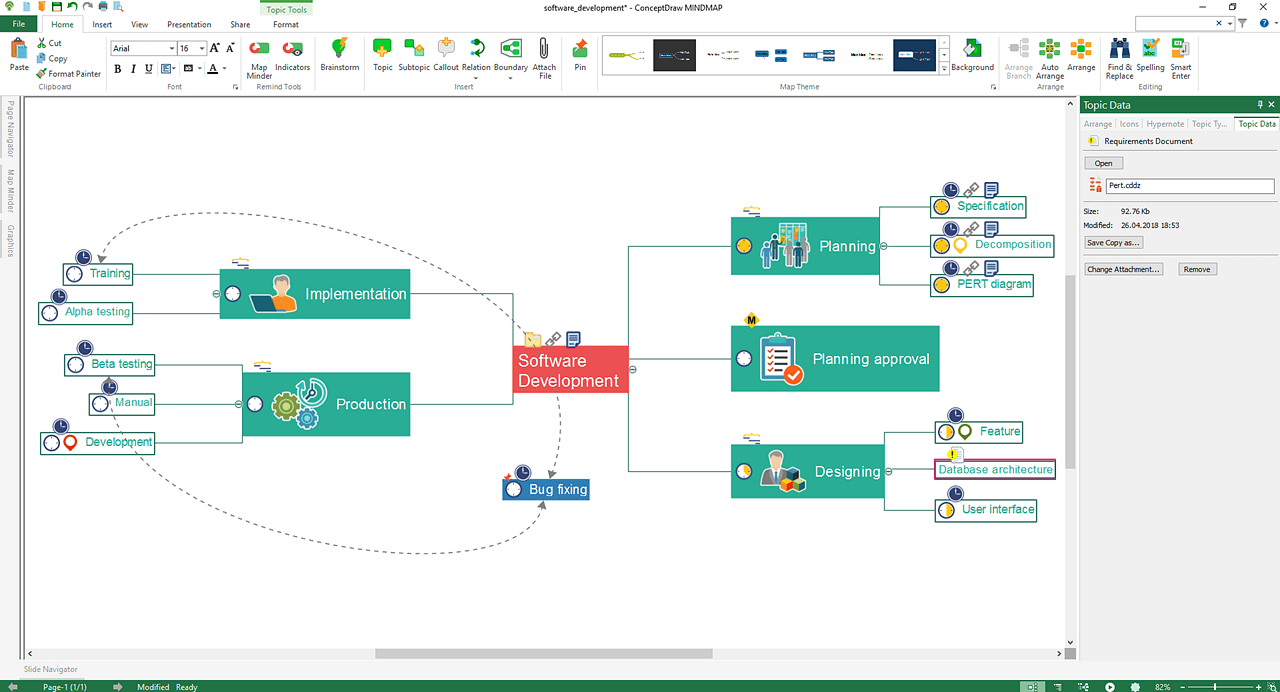Toggle italic formatting
Image resolution: width=1280 pixels, height=692 pixels.
point(133,68)
